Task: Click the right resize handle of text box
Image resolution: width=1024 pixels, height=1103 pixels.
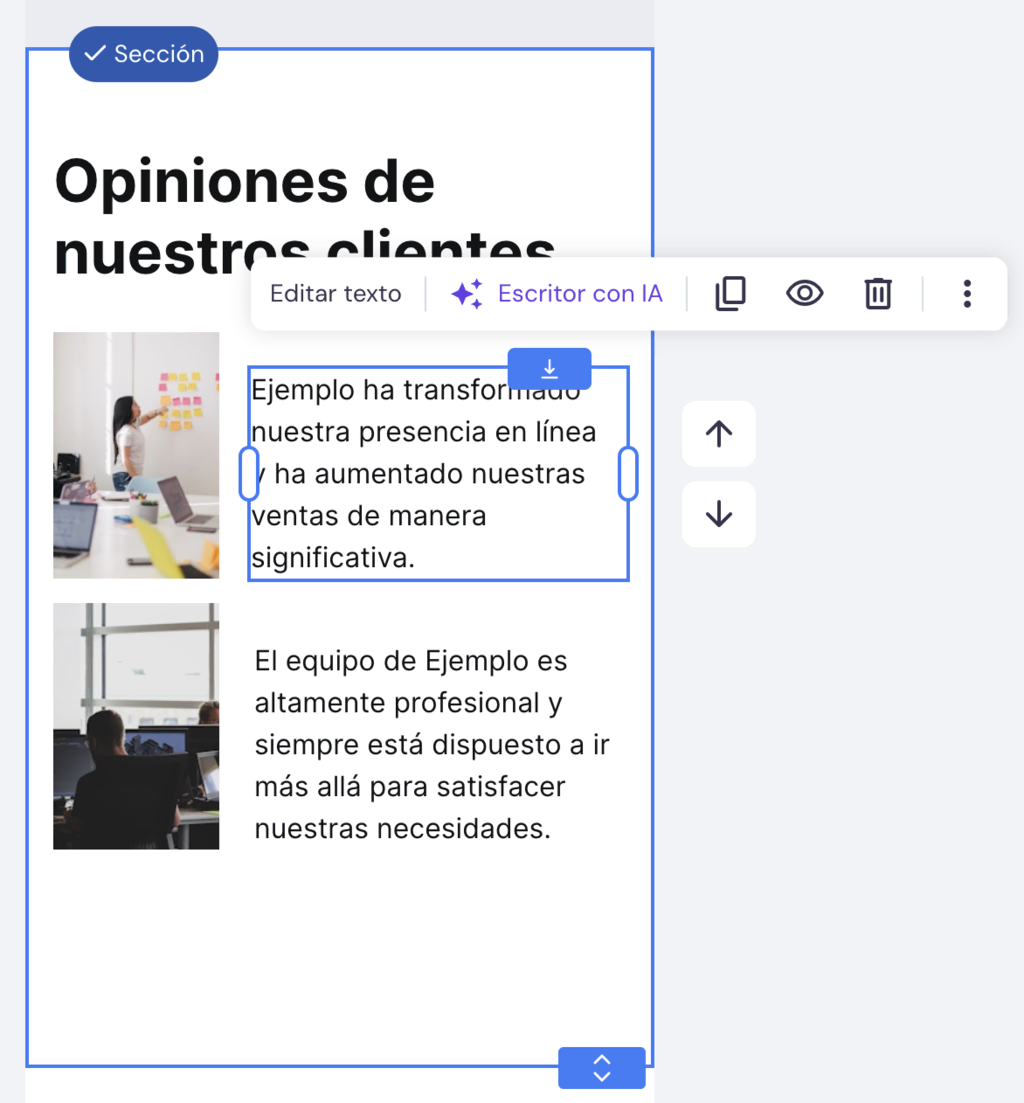Action: [628, 474]
